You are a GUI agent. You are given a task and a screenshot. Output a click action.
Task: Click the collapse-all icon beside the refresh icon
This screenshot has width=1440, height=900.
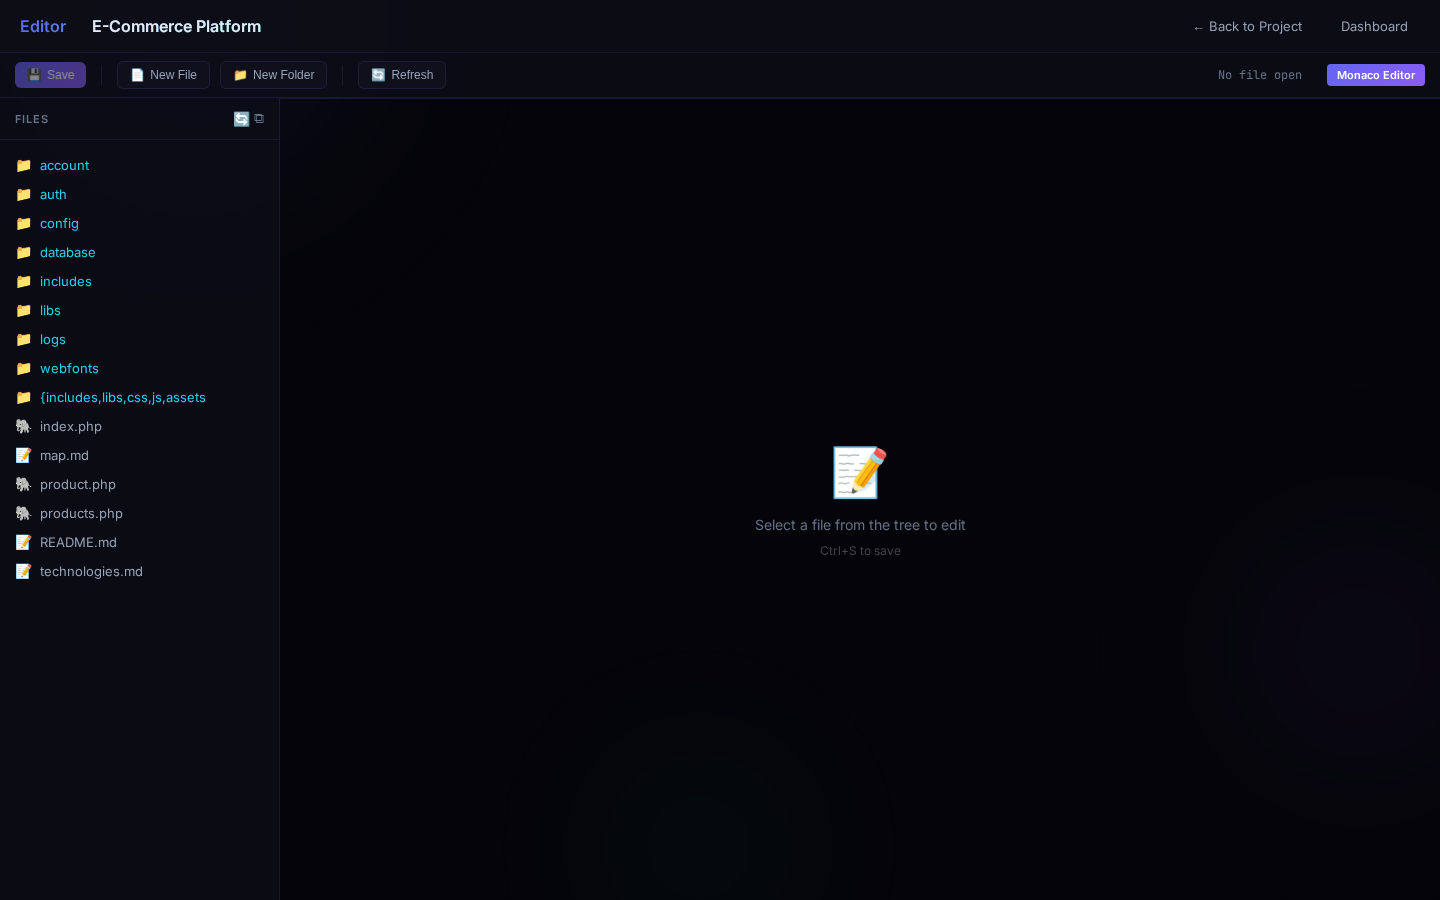pos(259,119)
